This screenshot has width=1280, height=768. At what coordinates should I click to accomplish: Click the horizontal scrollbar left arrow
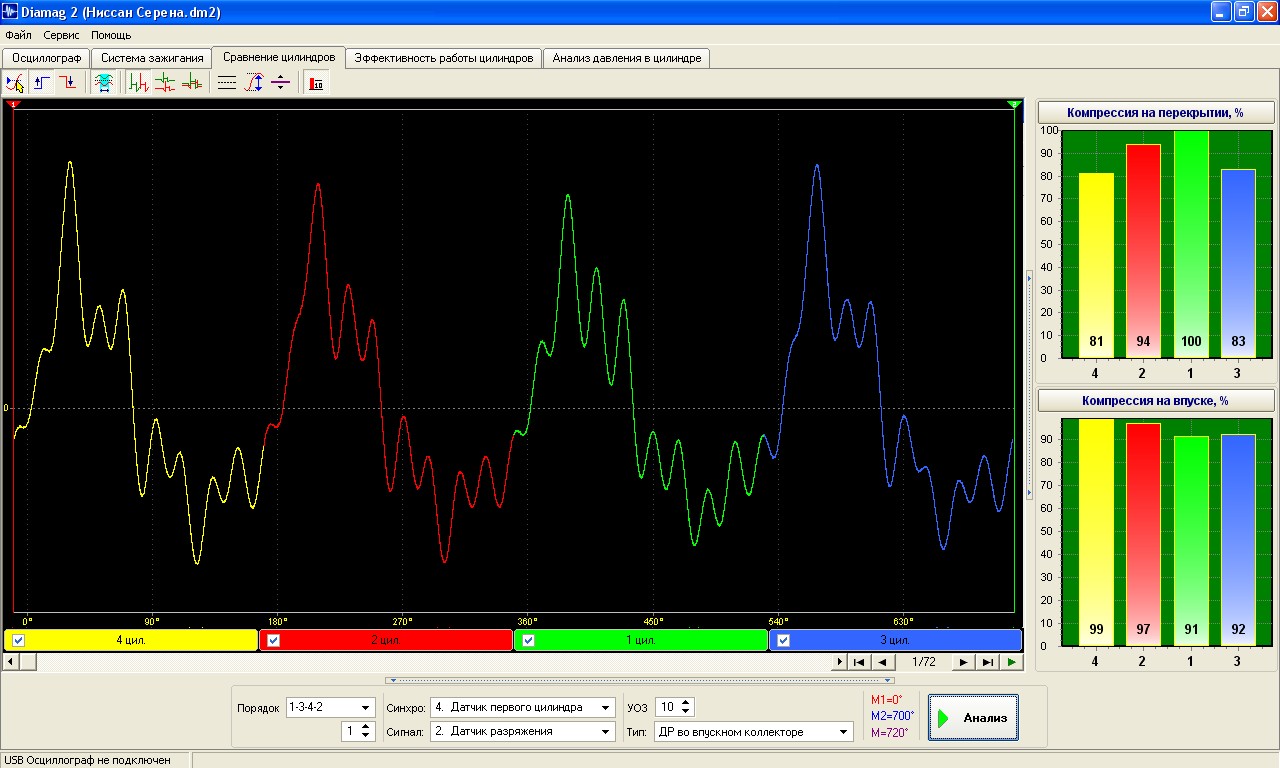(12, 662)
